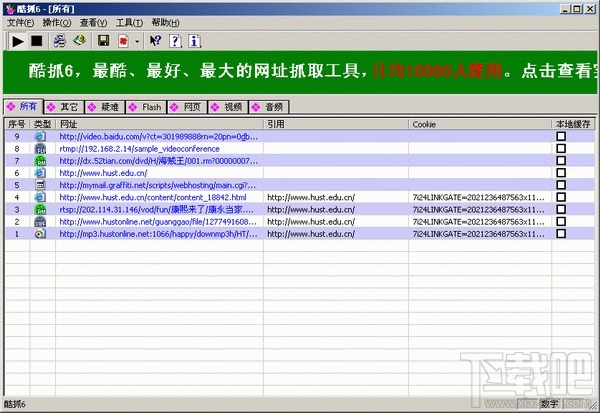
Task: Save list with floppy disk icon
Action: (103, 41)
